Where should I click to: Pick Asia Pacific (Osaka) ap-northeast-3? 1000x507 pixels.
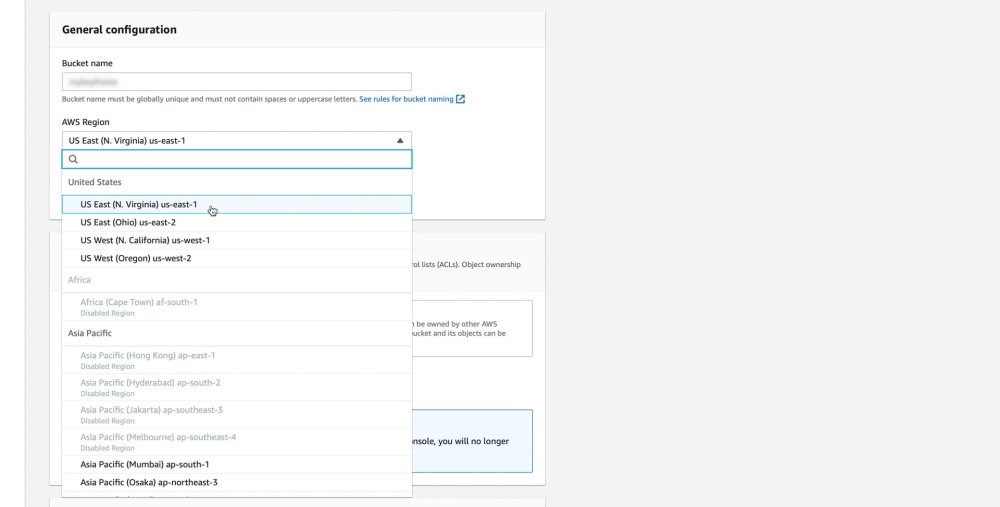[237, 482]
